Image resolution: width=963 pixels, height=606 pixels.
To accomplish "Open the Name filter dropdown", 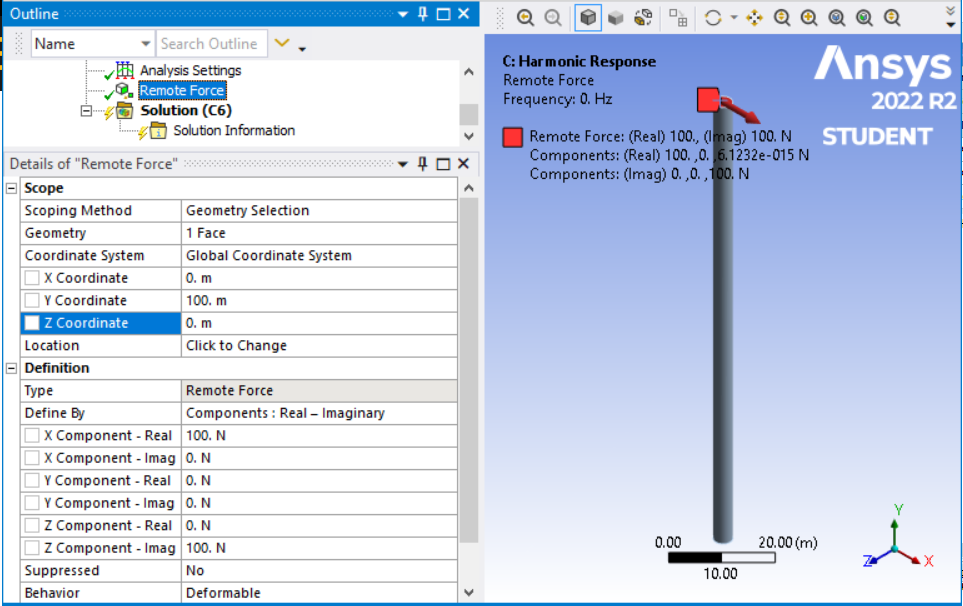I will [145, 44].
